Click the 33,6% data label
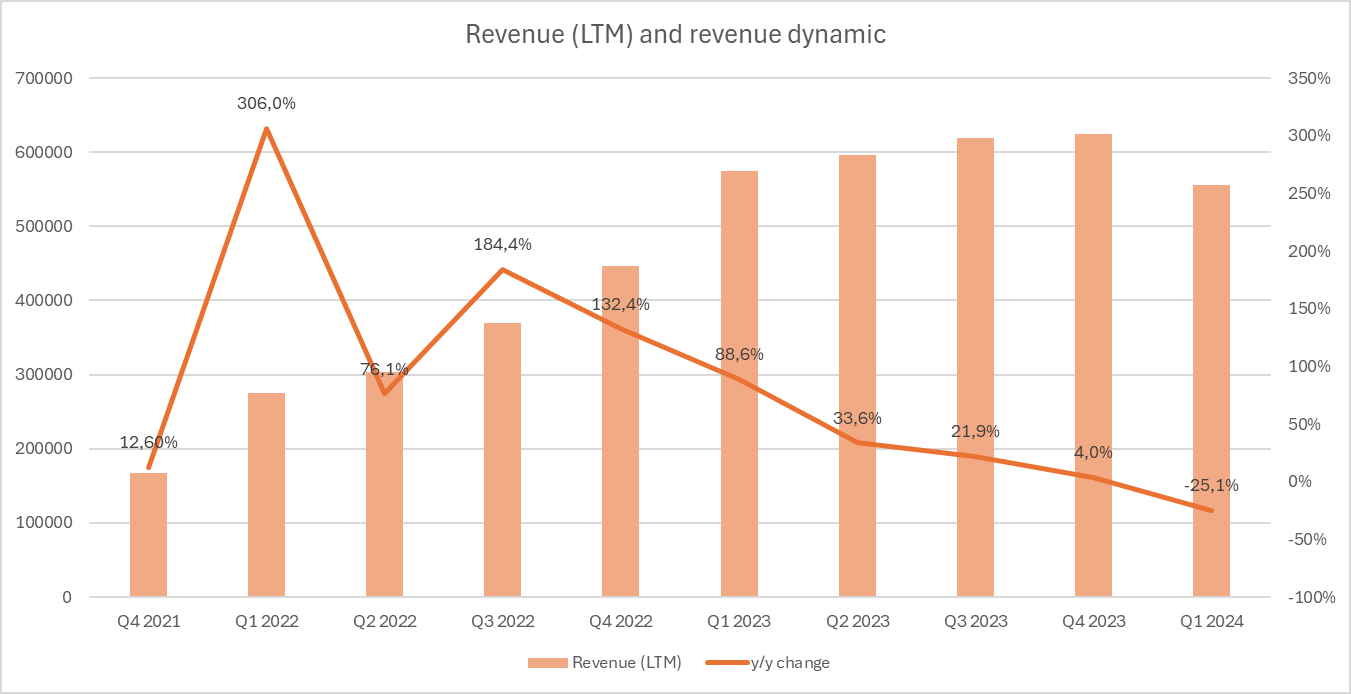The width and height of the screenshot is (1351, 694). tap(857, 418)
